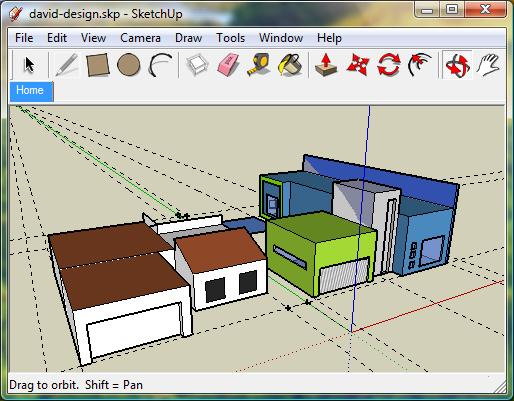Switch to the Home scene tab
Viewport: 514px width, 401px height.
31,91
